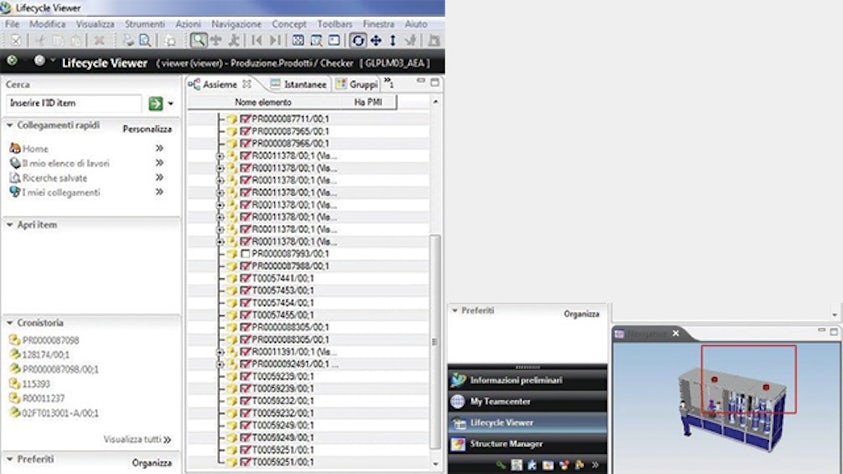Close the Navigator panel tab
Screen dimensions: 843x474
tap(676, 333)
